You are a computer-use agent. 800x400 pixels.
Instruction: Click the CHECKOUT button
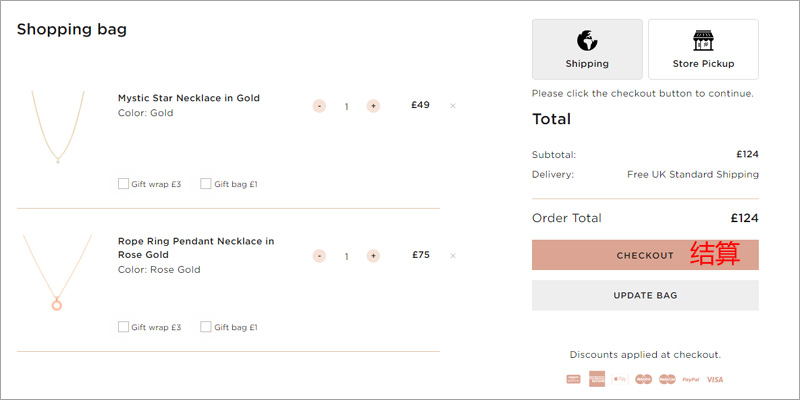(645, 255)
